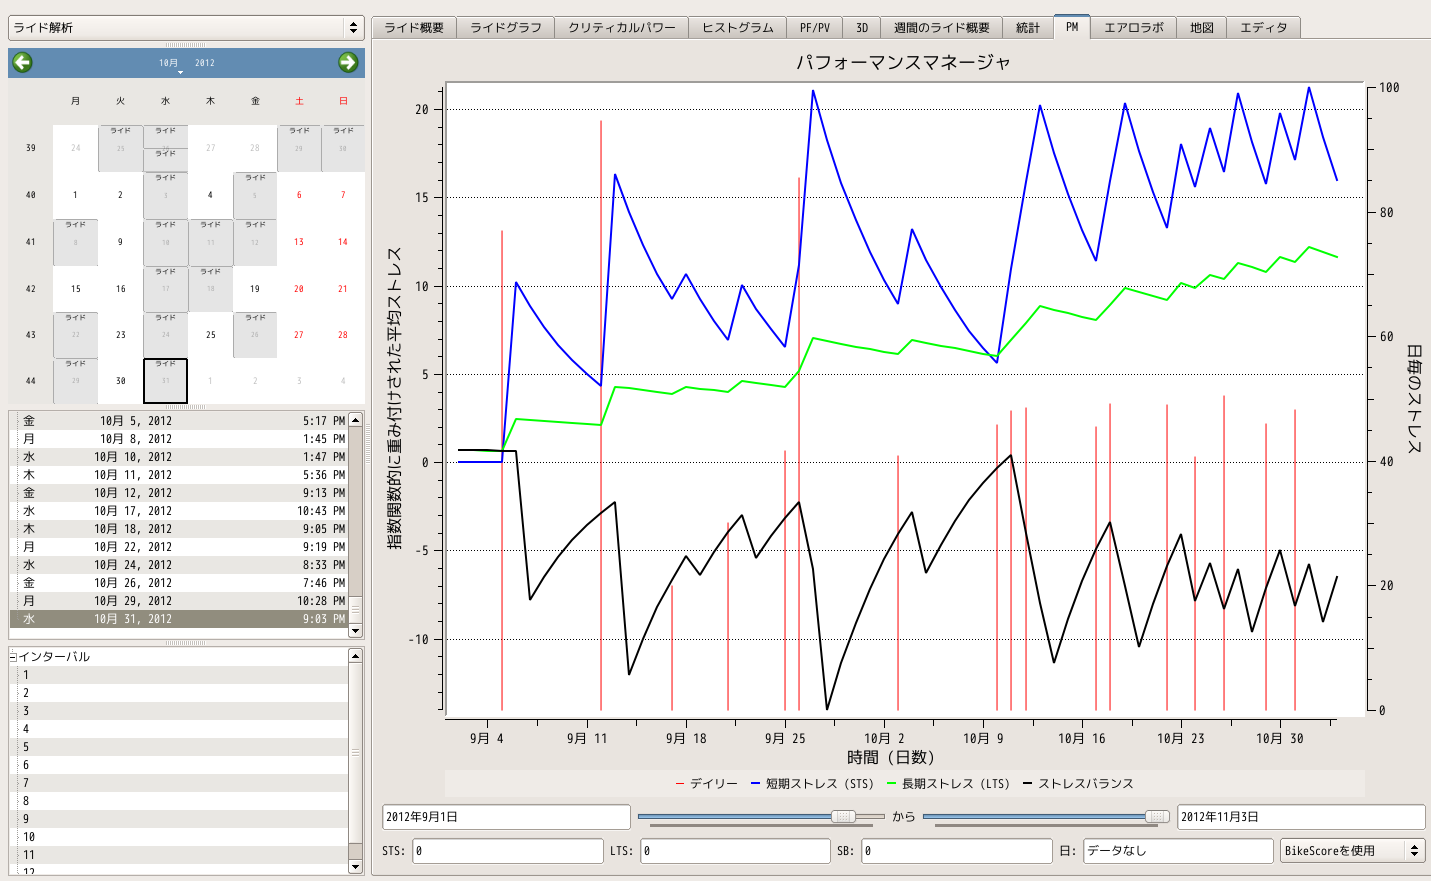Click the ストレスバランス legend entry

[x=1078, y=784]
